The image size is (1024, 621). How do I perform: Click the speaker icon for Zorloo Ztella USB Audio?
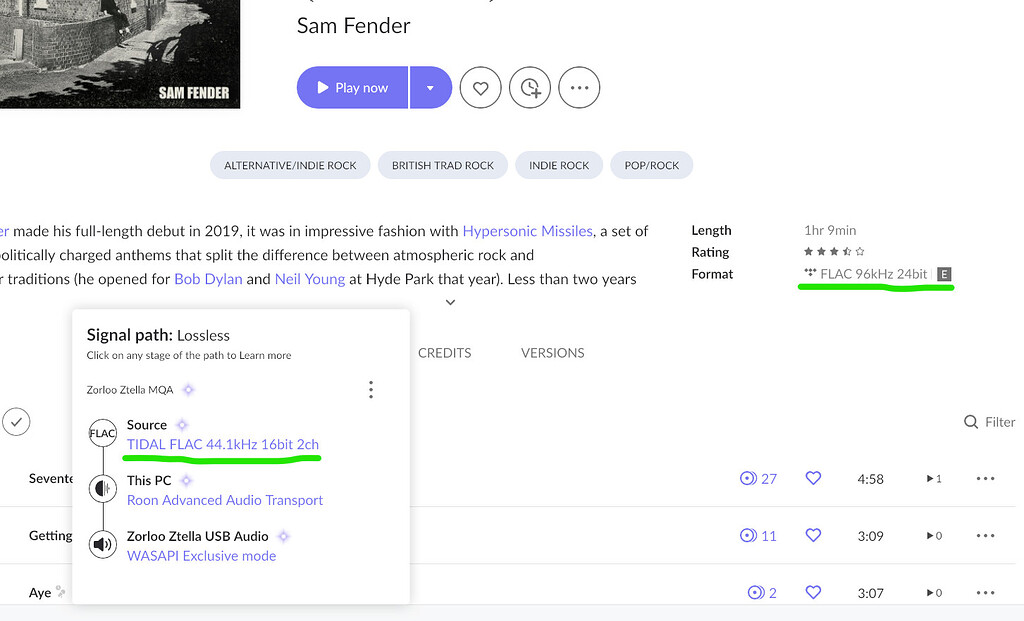point(103,545)
